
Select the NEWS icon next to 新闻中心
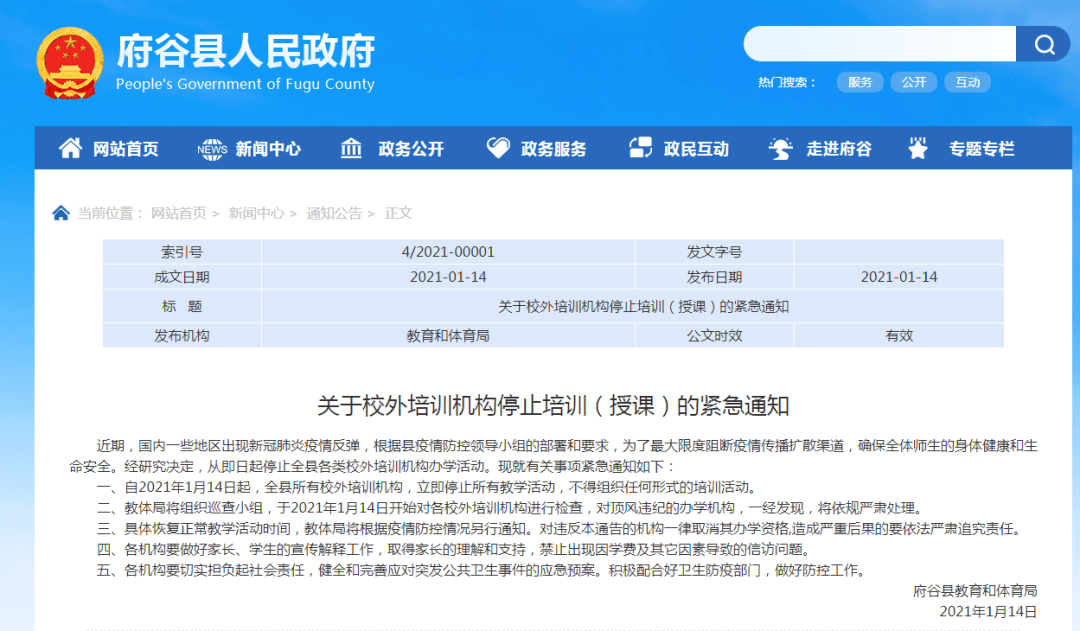pyautogui.click(x=211, y=148)
